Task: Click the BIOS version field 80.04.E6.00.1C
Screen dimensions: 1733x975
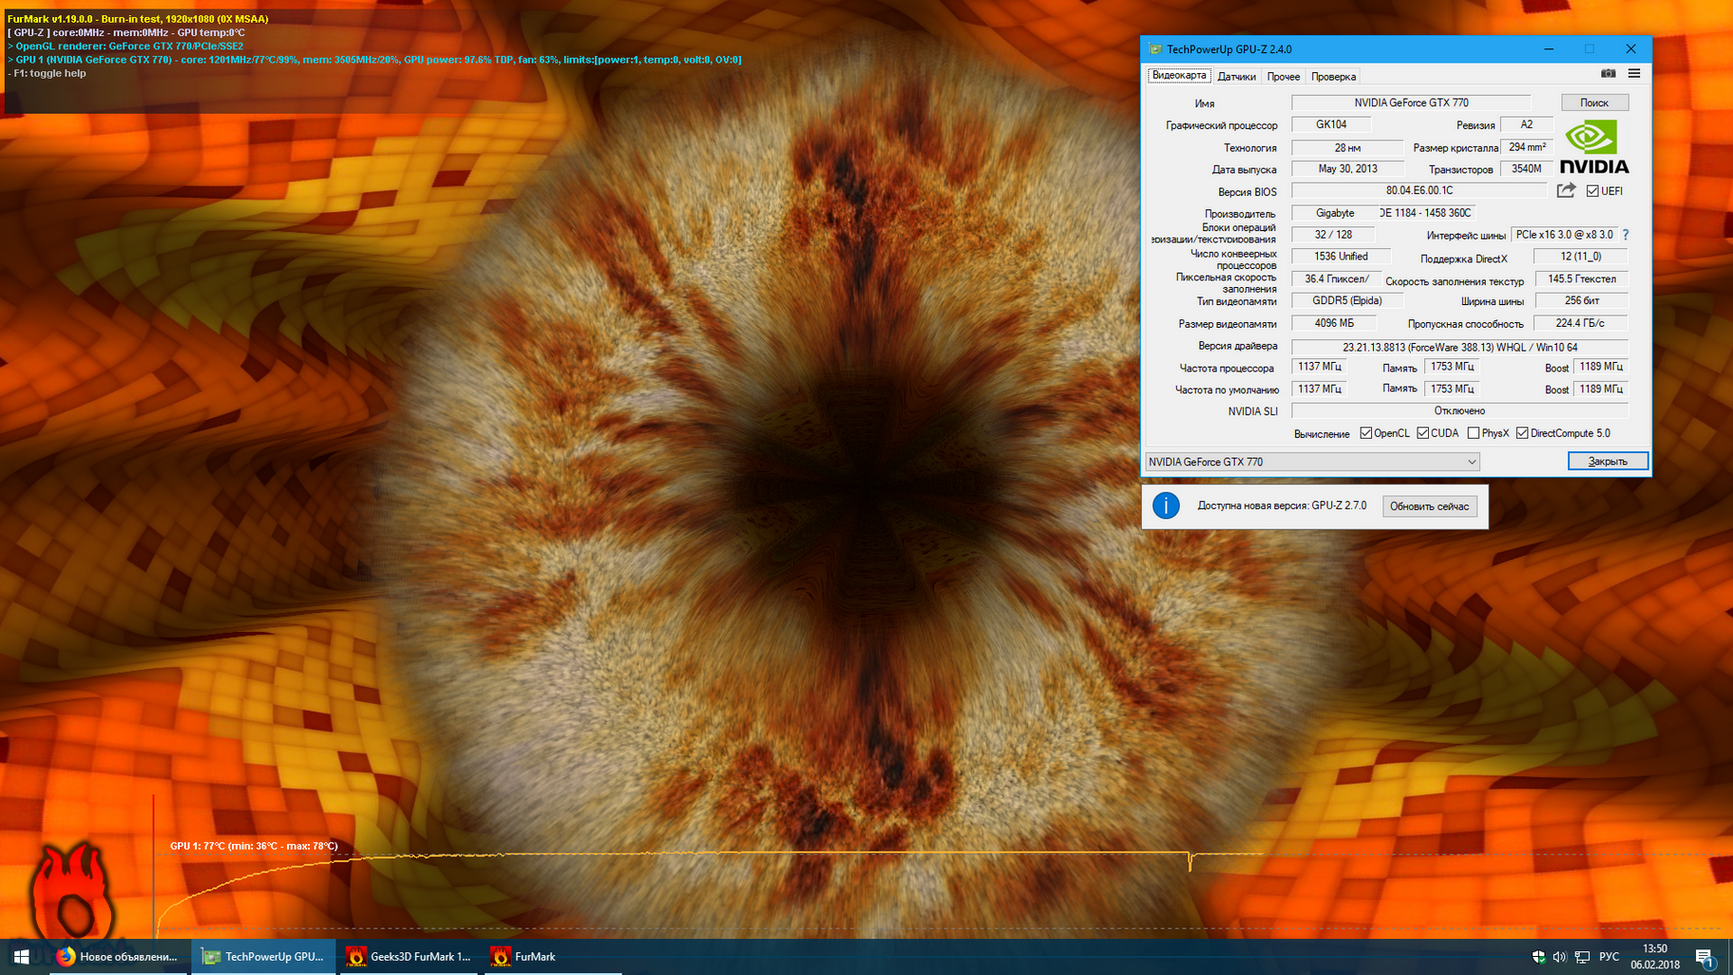Action: point(1418,191)
